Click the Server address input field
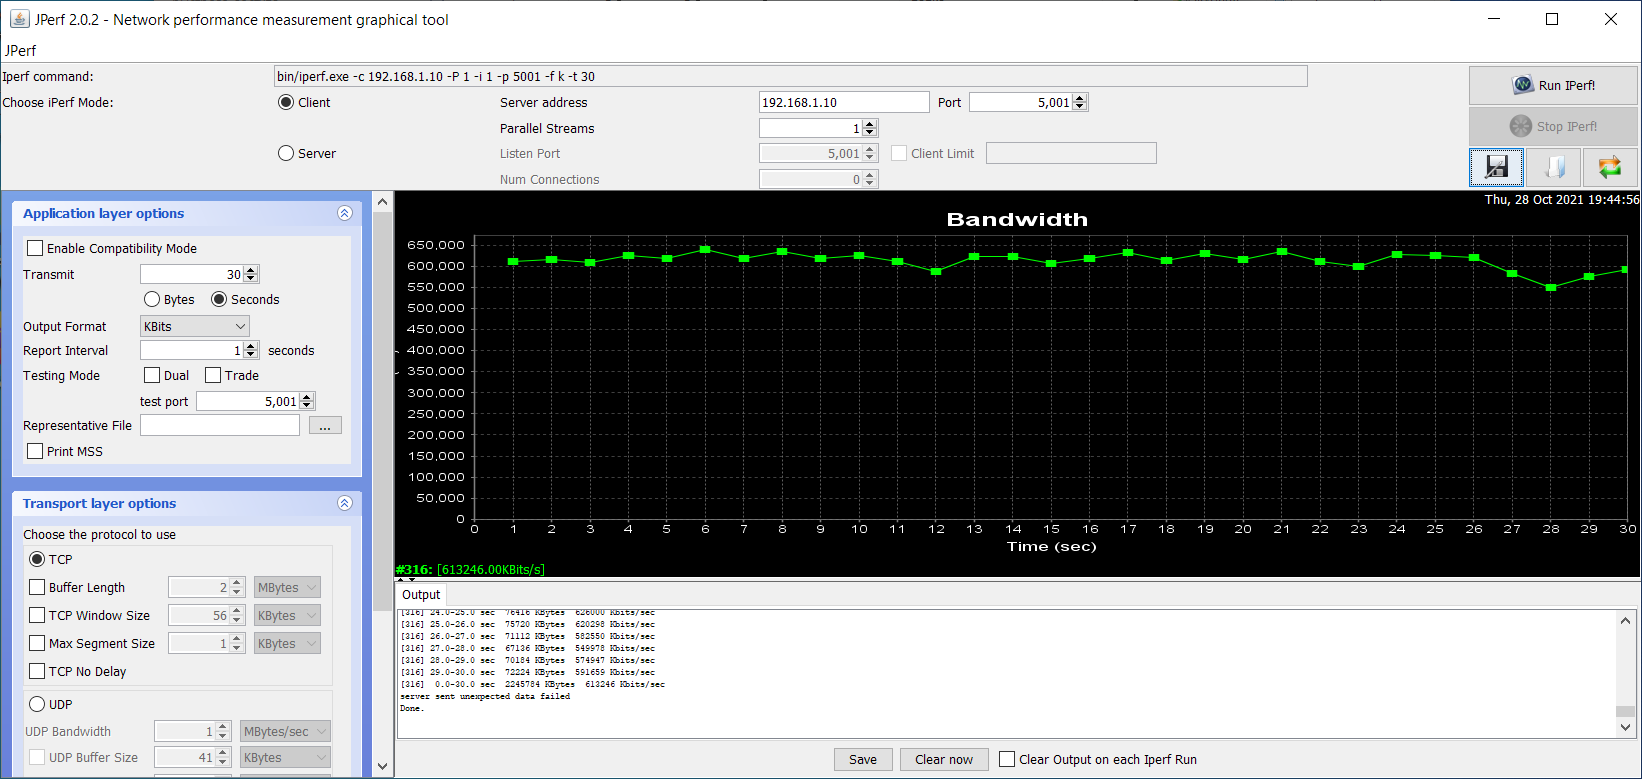This screenshot has height=779, width=1642. click(844, 102)
